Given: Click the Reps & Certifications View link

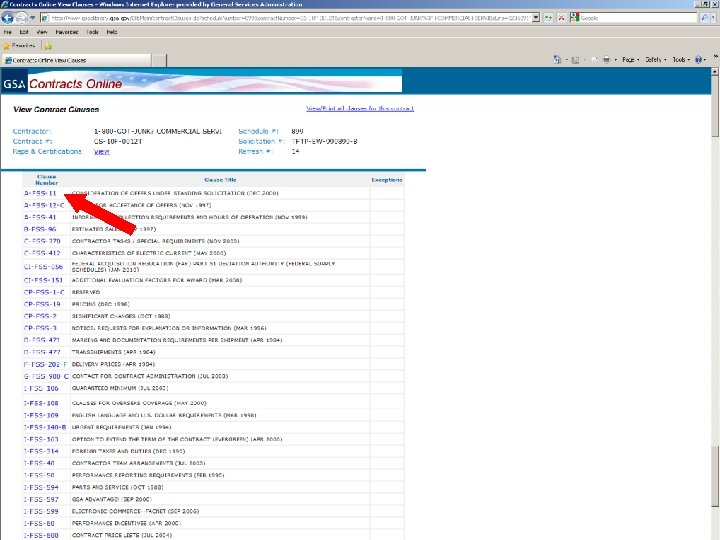Looking at the screenshot, I should pos(101,152).
